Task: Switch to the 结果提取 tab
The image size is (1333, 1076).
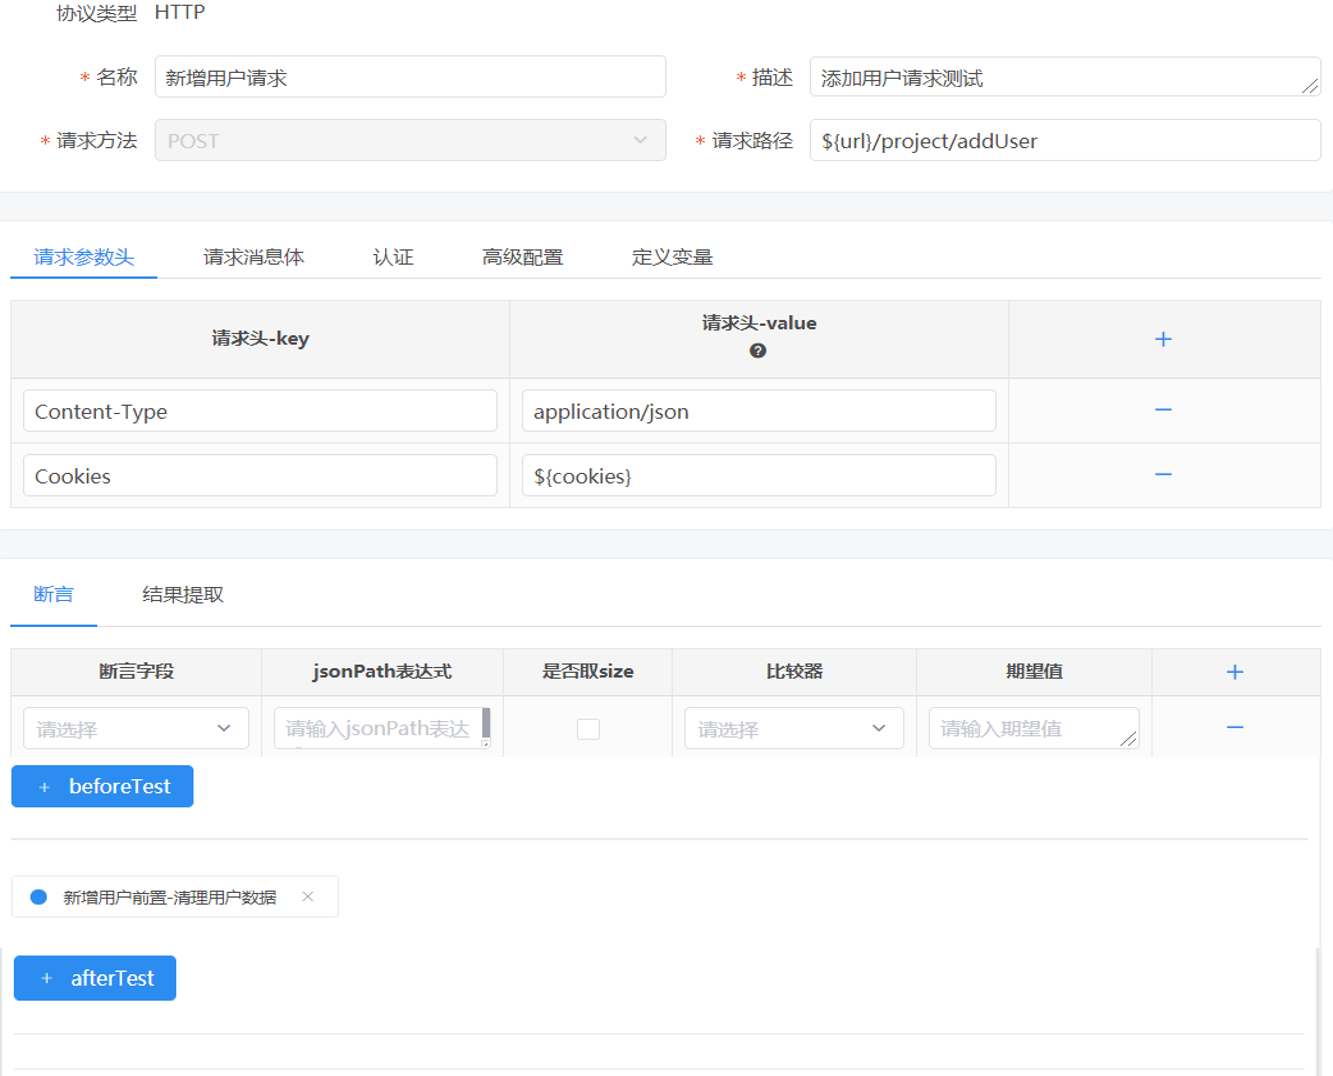Action: click(183, 594)
